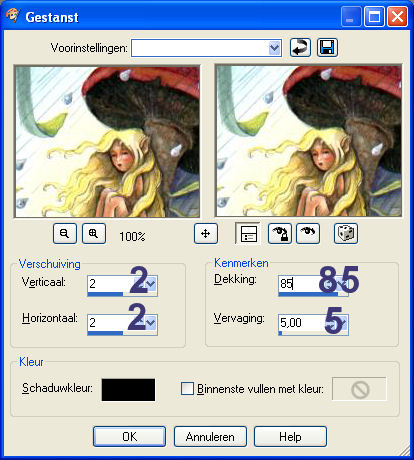Image resolution: width=414 pixels, height=460 pixels.
Task: Expand the Horizontaal value dropdown arrow
Action: click(150, 322)
